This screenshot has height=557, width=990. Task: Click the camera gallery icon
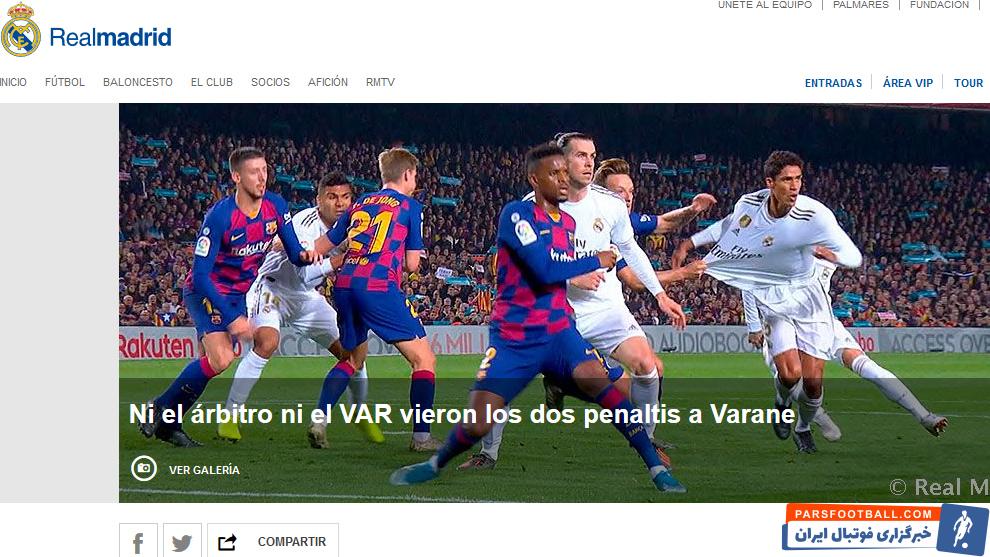pyautogui.click(x=144, y=469)
